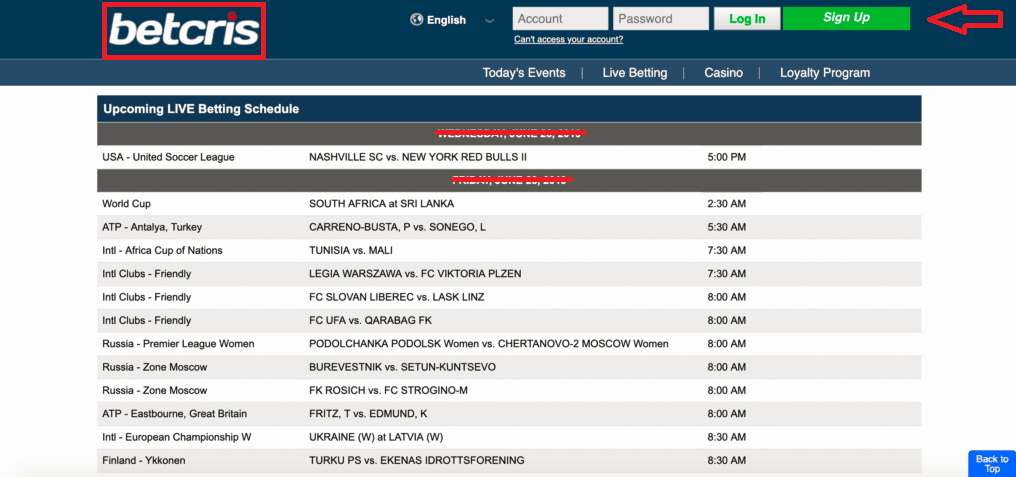Open the Today's Events menu
1016x477 pixels.
click(x=524, y=73)
